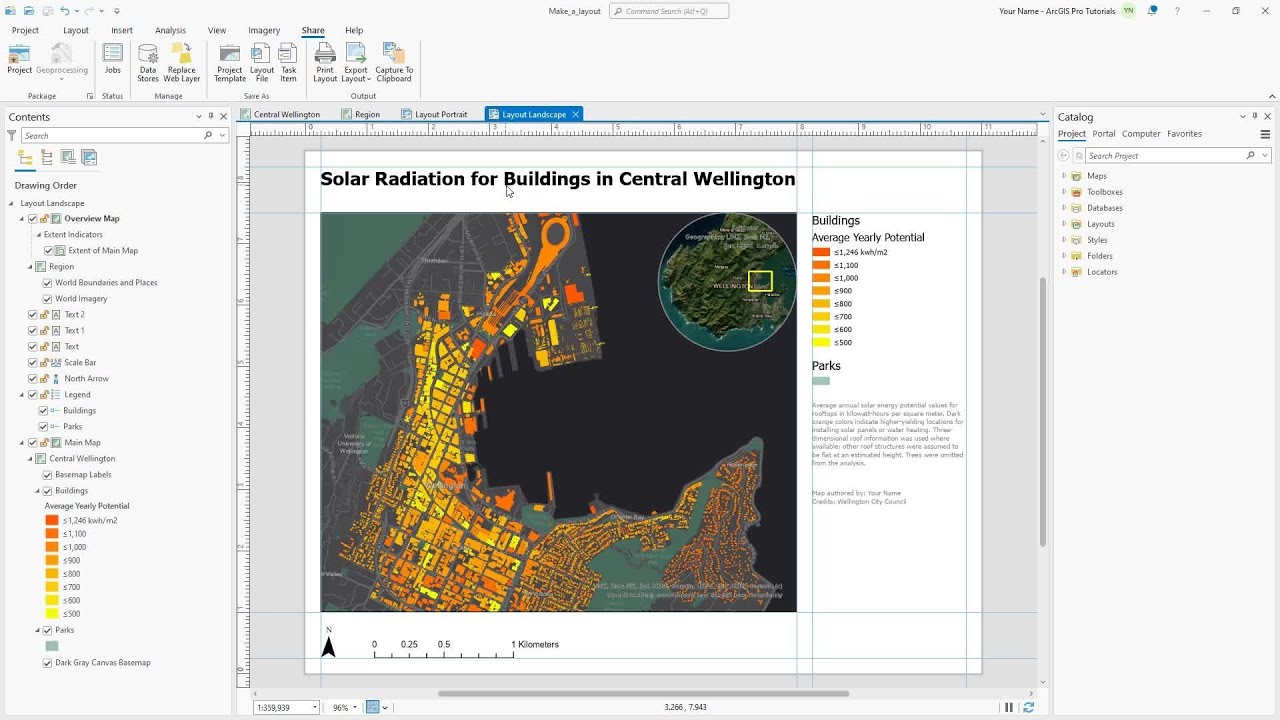Click the notifications bell icon
Screen dimensions: 1280x720
1153,11
